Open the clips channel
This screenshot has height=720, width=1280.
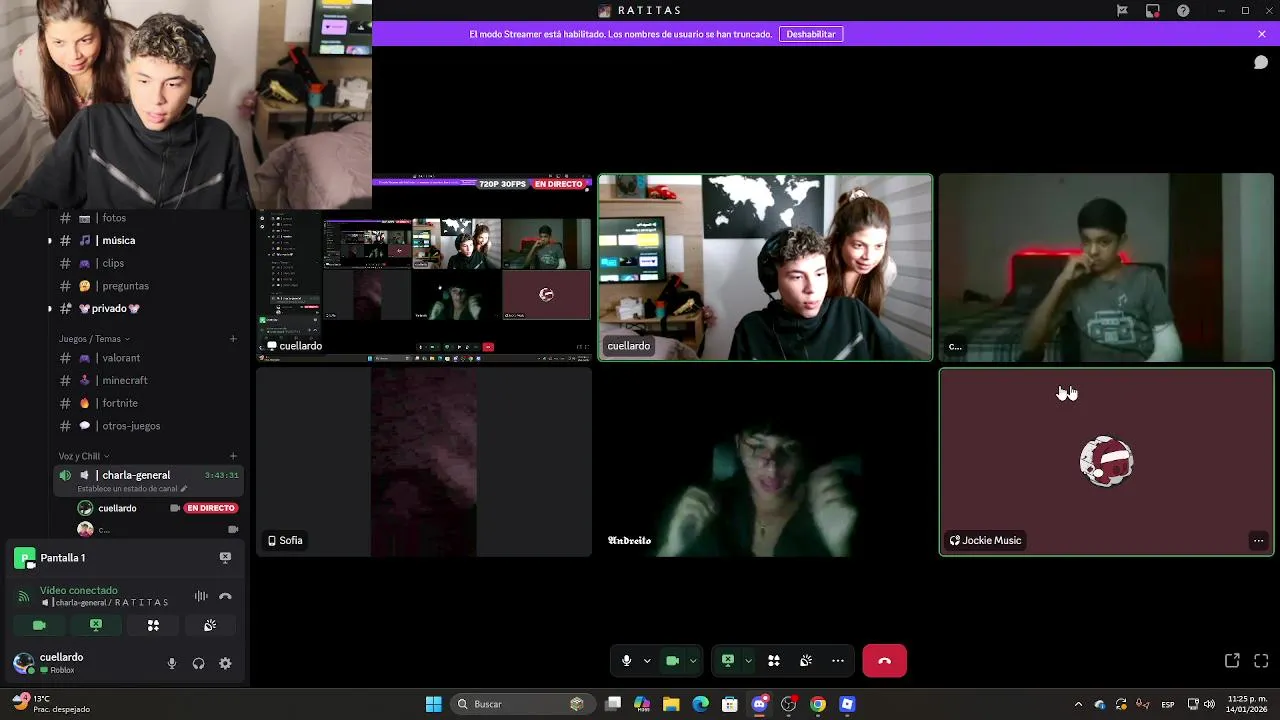[x=150, y=263]
